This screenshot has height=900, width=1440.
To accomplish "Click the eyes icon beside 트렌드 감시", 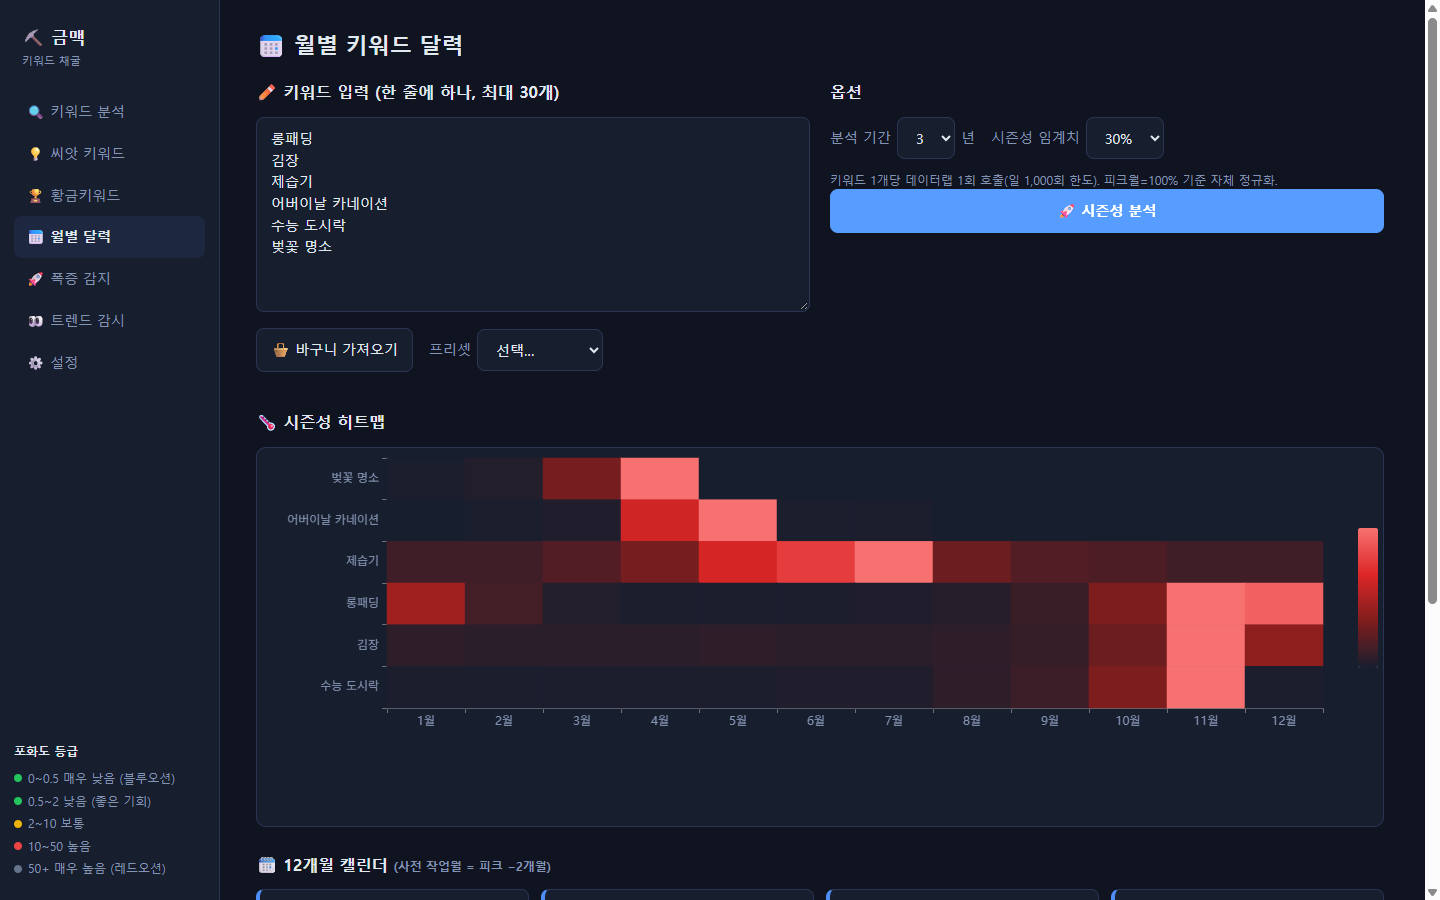I will point(35,321).
